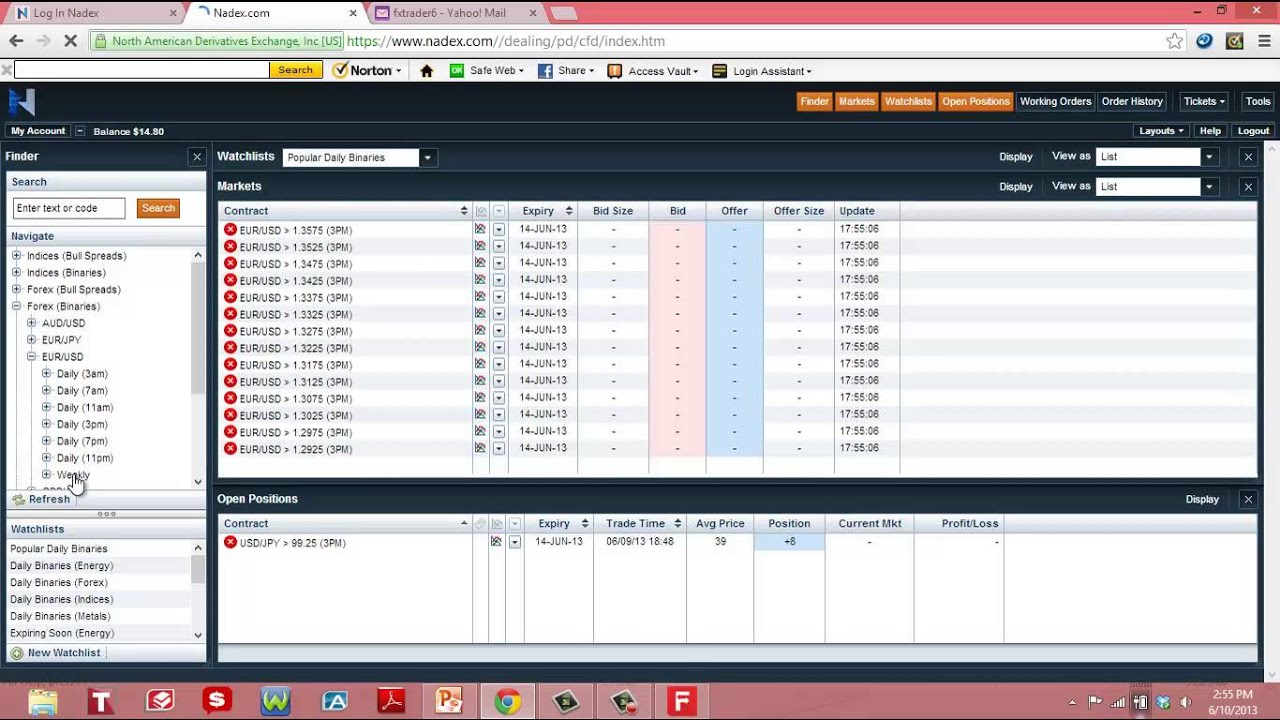This screenshot has width=1280, height=720.
Task: Open chart icon for USD/JPY open position
Action: coord(496,542)
